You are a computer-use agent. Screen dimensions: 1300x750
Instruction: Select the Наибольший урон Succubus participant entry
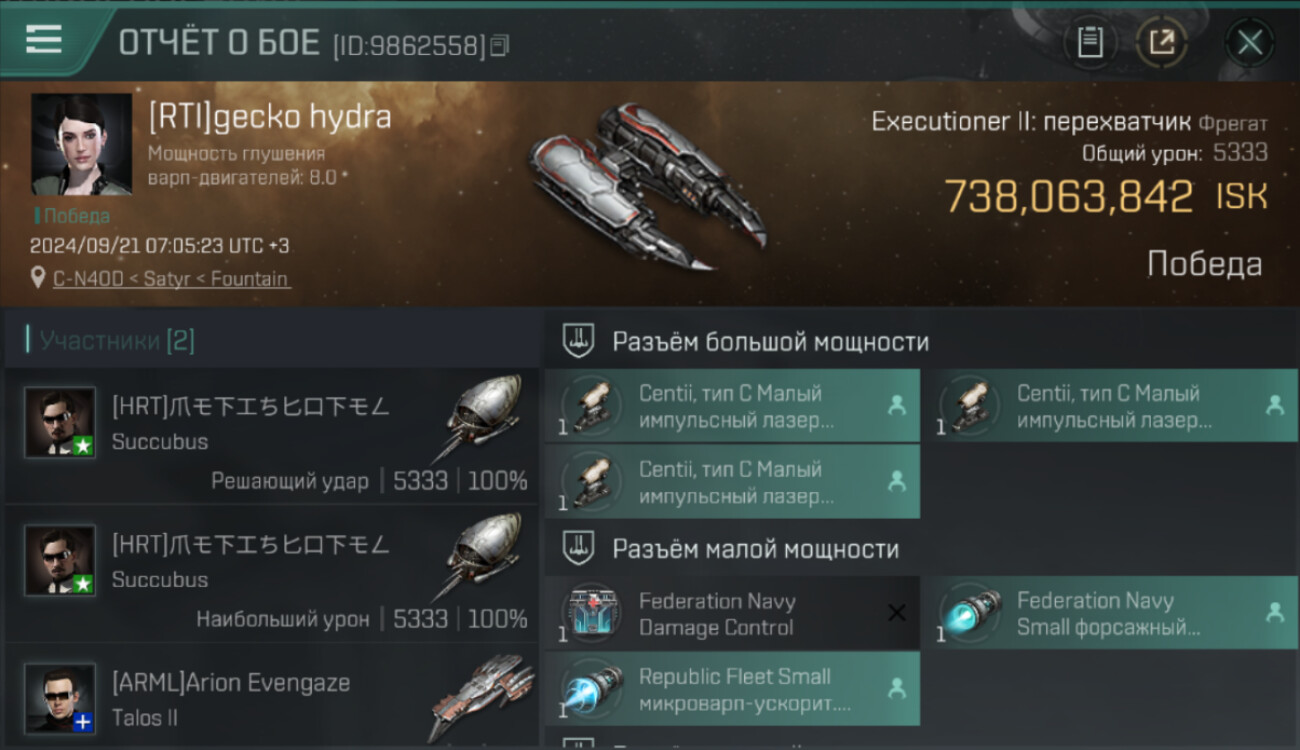tap(272, 574)
